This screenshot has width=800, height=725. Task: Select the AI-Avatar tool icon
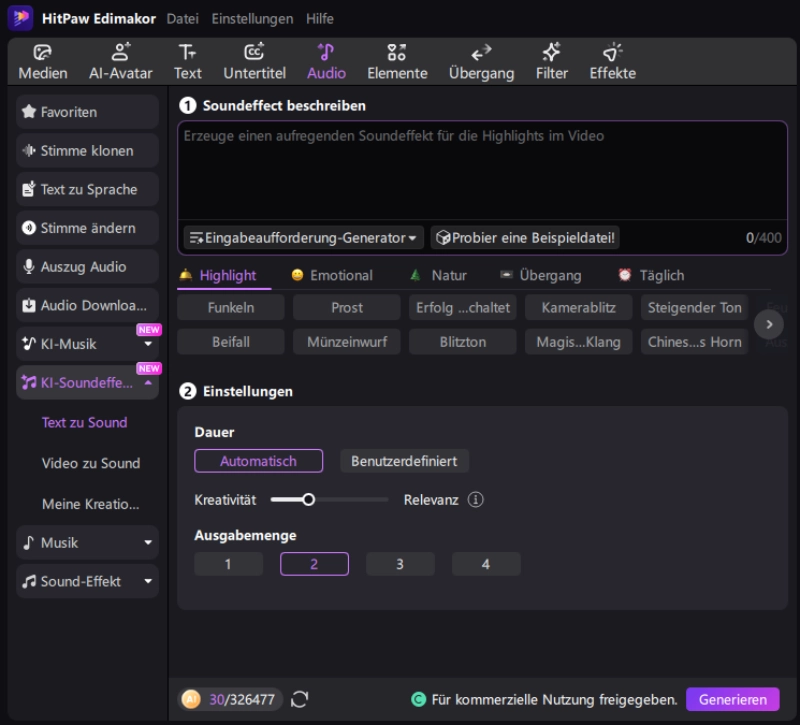pos(120,62)
